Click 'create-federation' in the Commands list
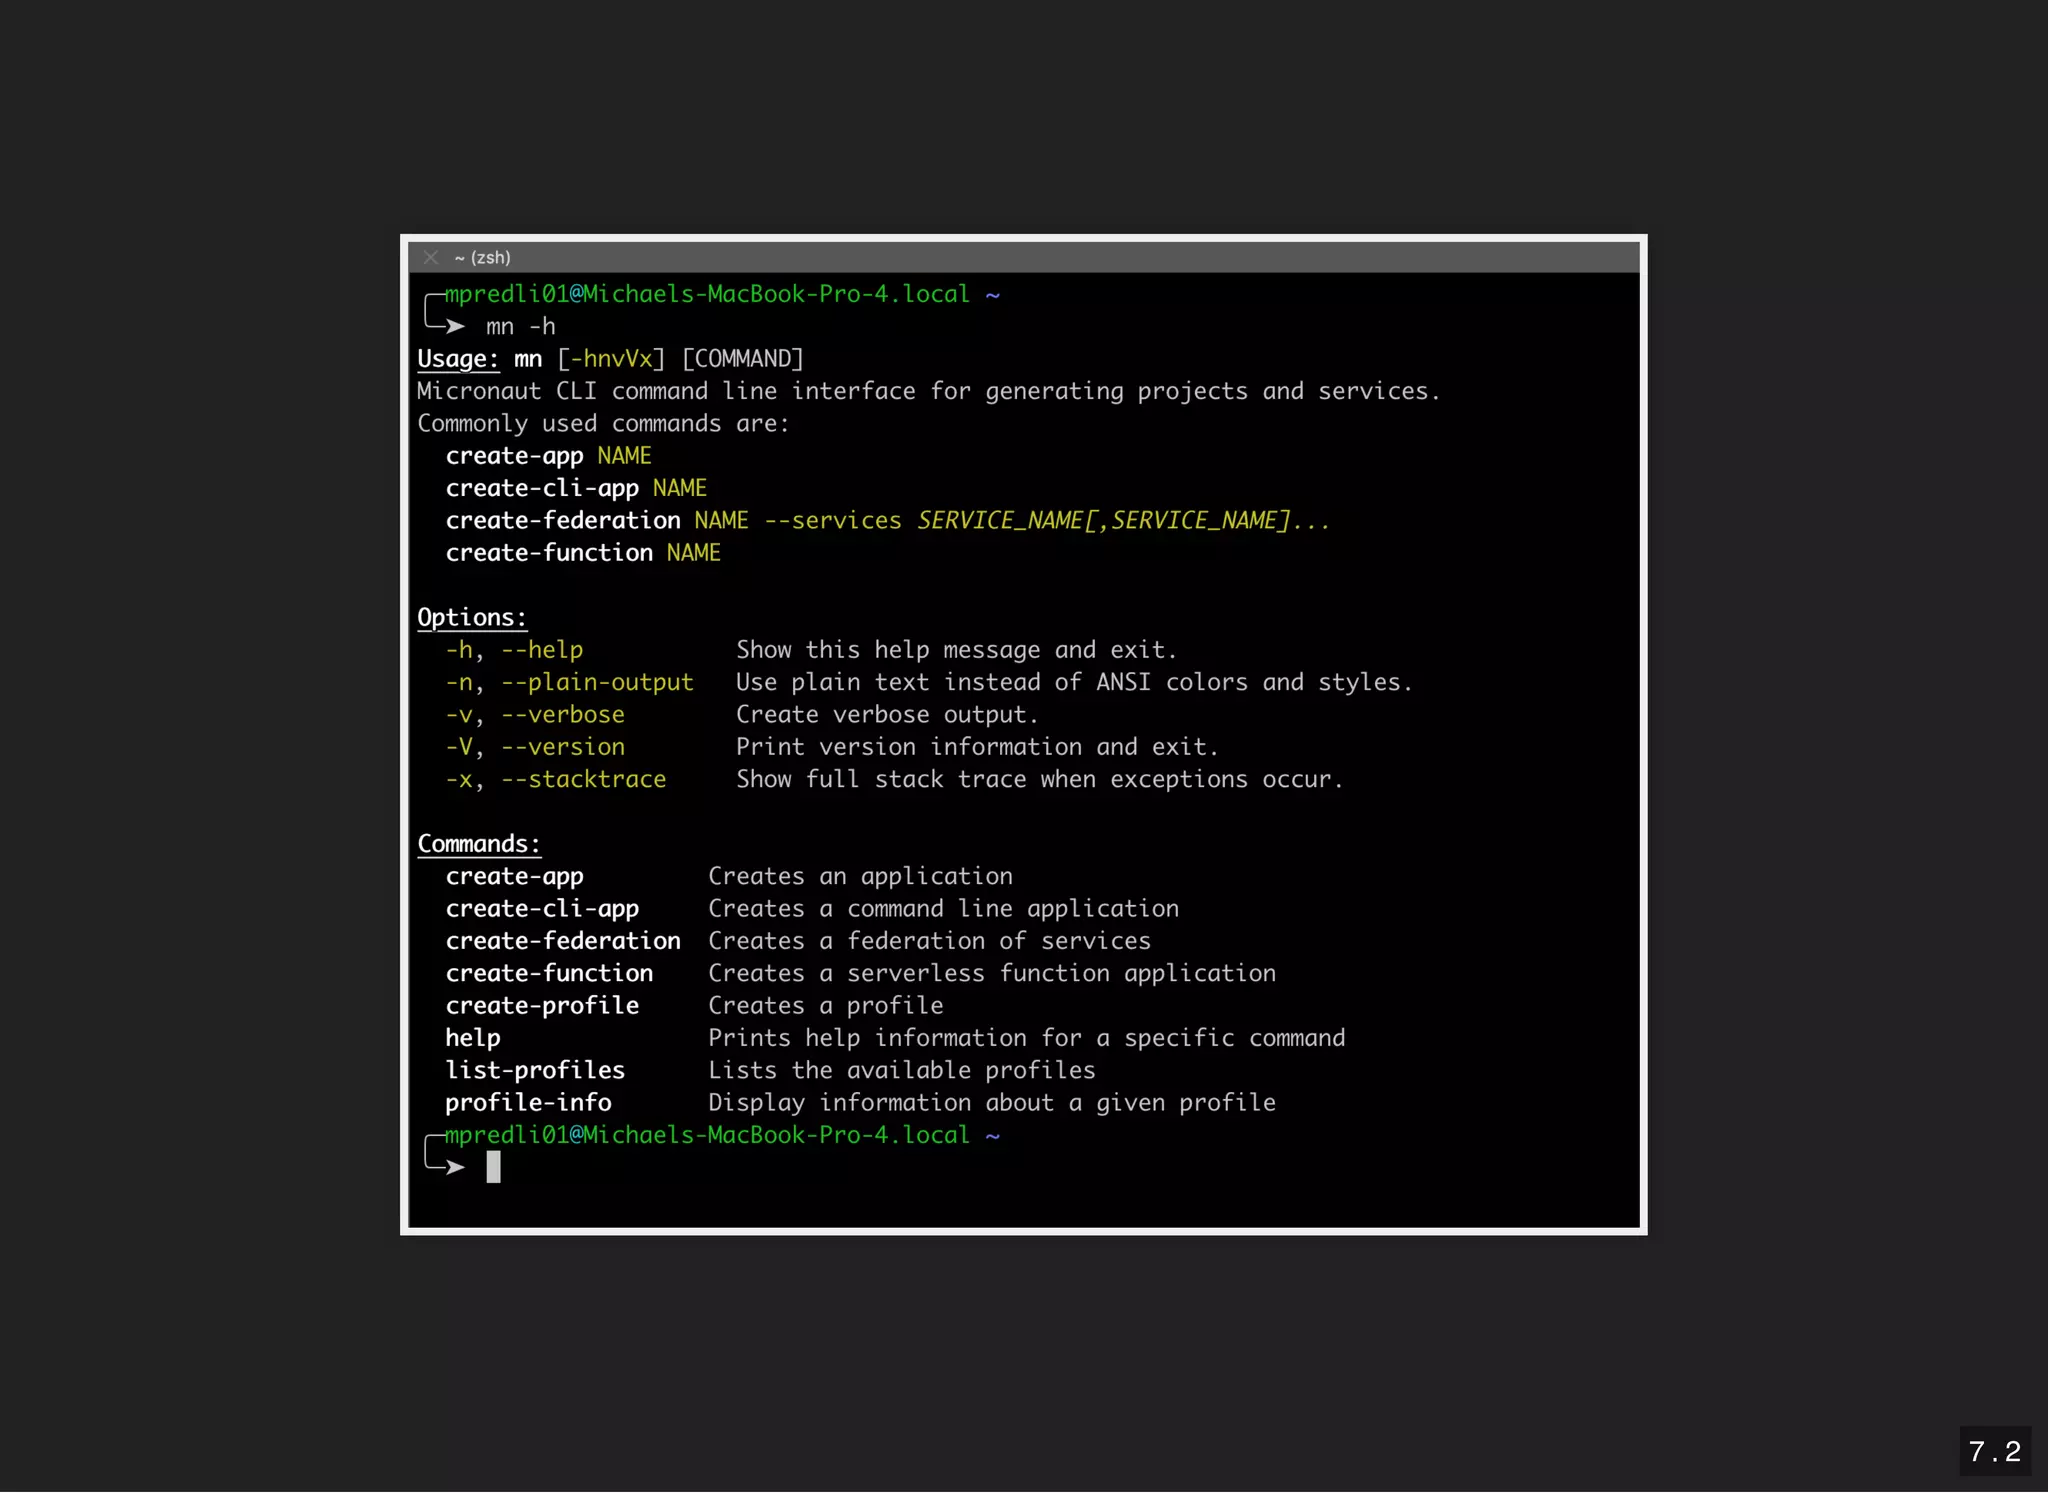Screen dimensions: 2048x1493 pos(563,941)
